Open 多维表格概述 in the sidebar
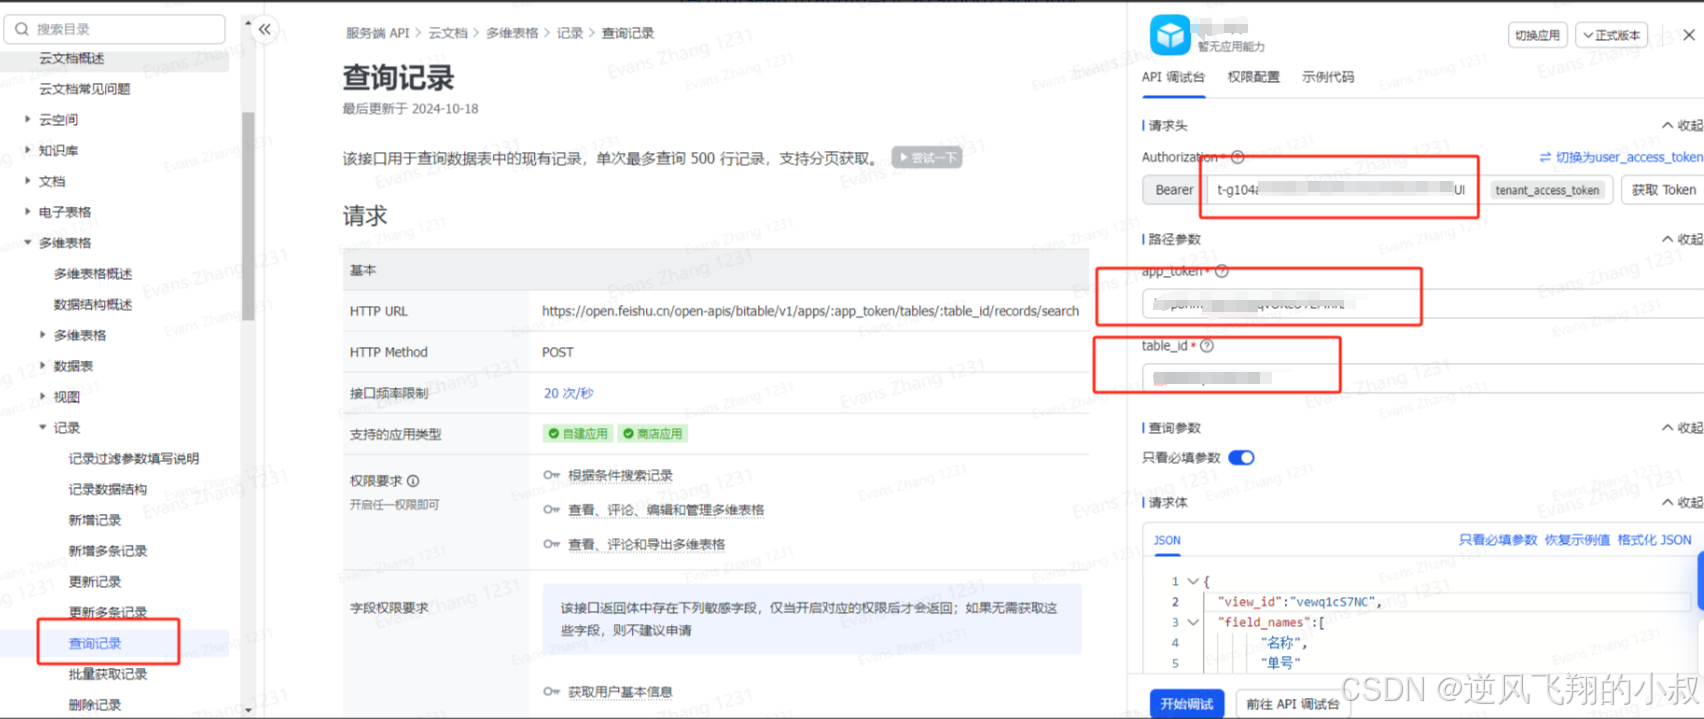The image size is (1704, 719). 93,274
